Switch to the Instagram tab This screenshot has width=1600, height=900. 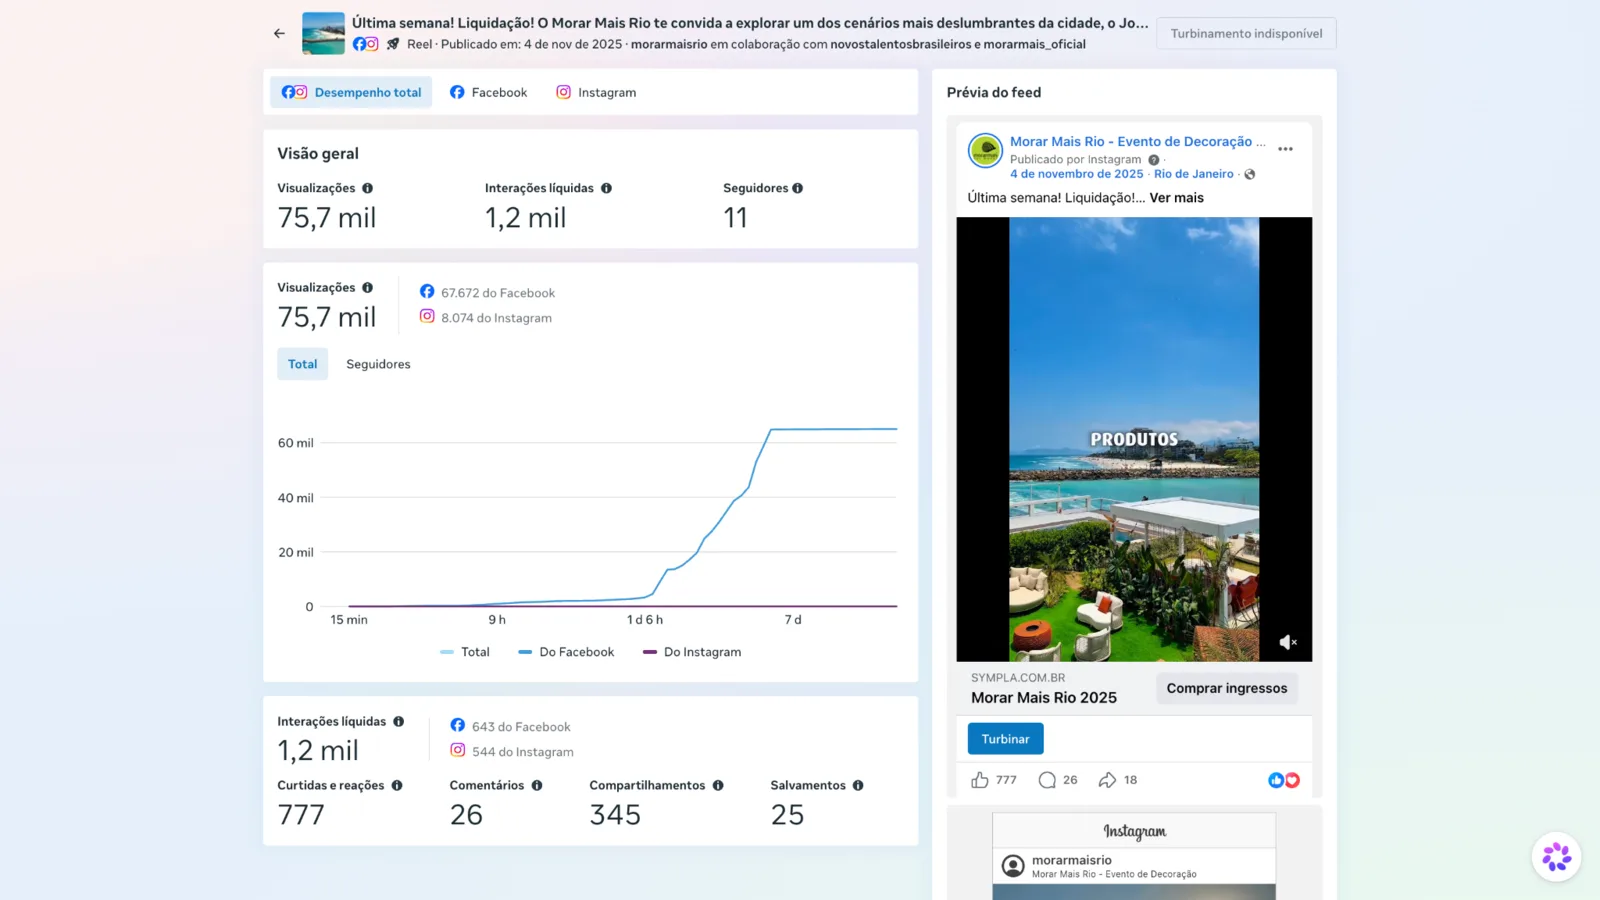pyautogui.click(x=596, y=92)
